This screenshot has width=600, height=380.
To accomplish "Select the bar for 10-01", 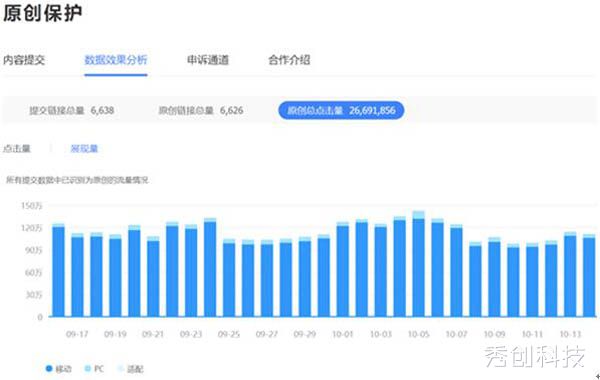I will pyautogui.click(x=342, y=269).
